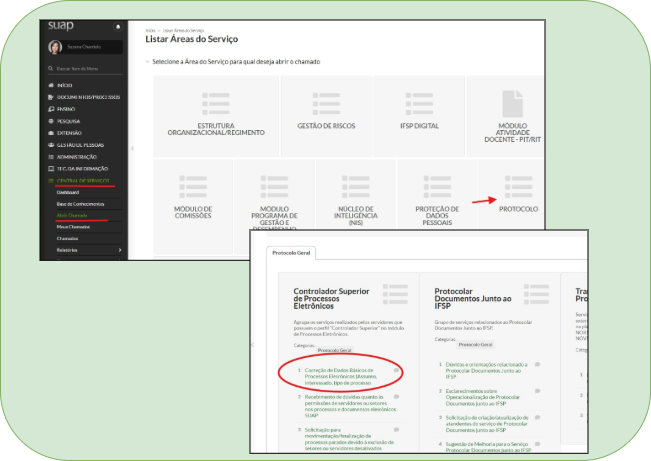Choose the IFSP Digital tile
This screenshot has height=461, width=651.
pos(419,116)
